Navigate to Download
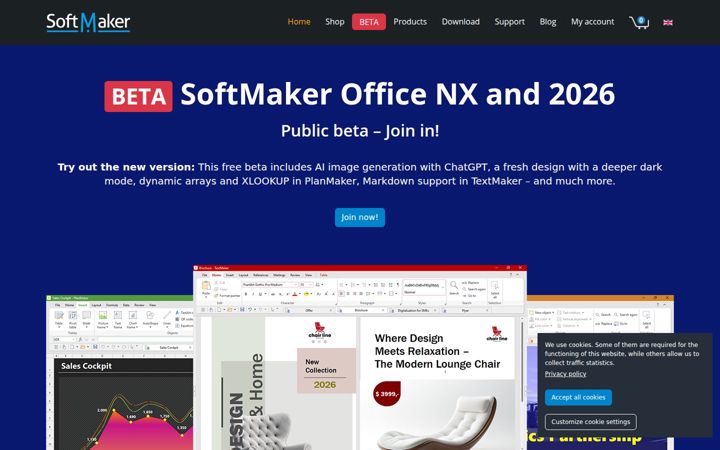Image resolution: width=720 pixels, height=450 pixels. click(x=461, y=22)
